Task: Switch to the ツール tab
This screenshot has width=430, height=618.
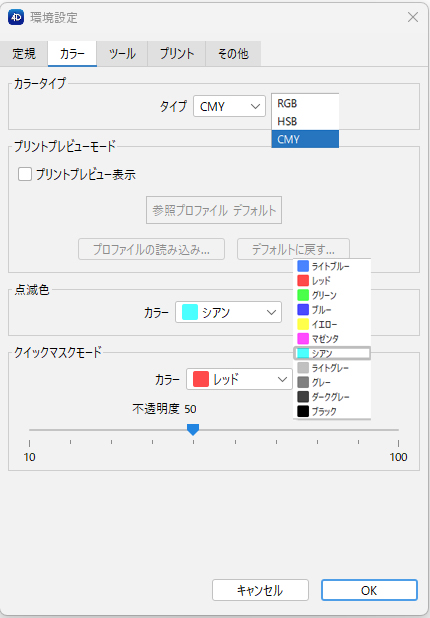Action: [x=122, y=54]
